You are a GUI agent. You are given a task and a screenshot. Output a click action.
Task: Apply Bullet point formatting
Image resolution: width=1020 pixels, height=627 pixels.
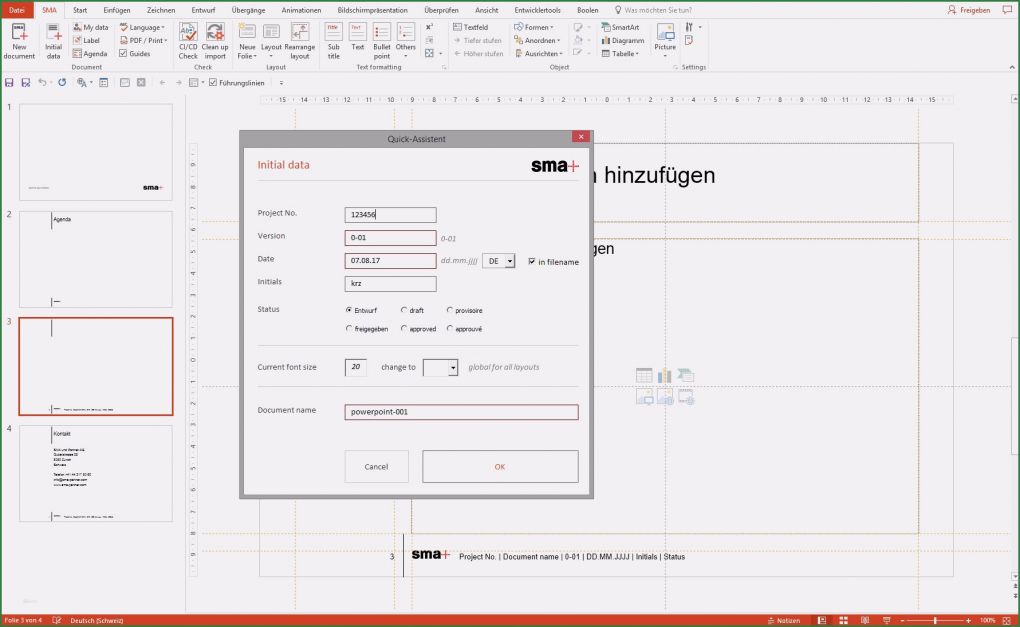tap(382, 40)
